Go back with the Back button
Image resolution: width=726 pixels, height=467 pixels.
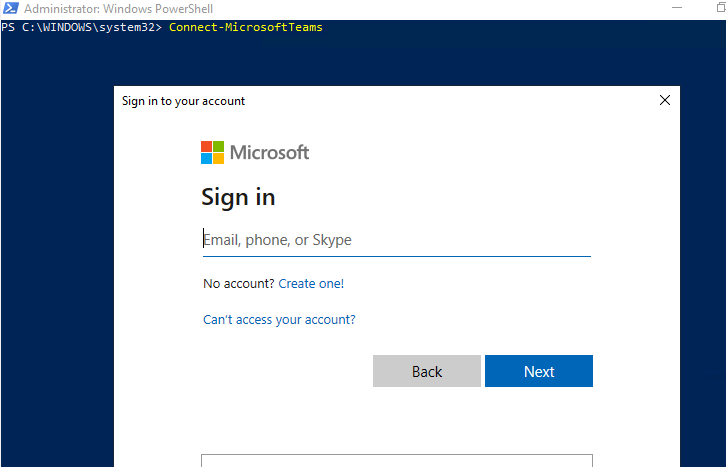(427, 371)
